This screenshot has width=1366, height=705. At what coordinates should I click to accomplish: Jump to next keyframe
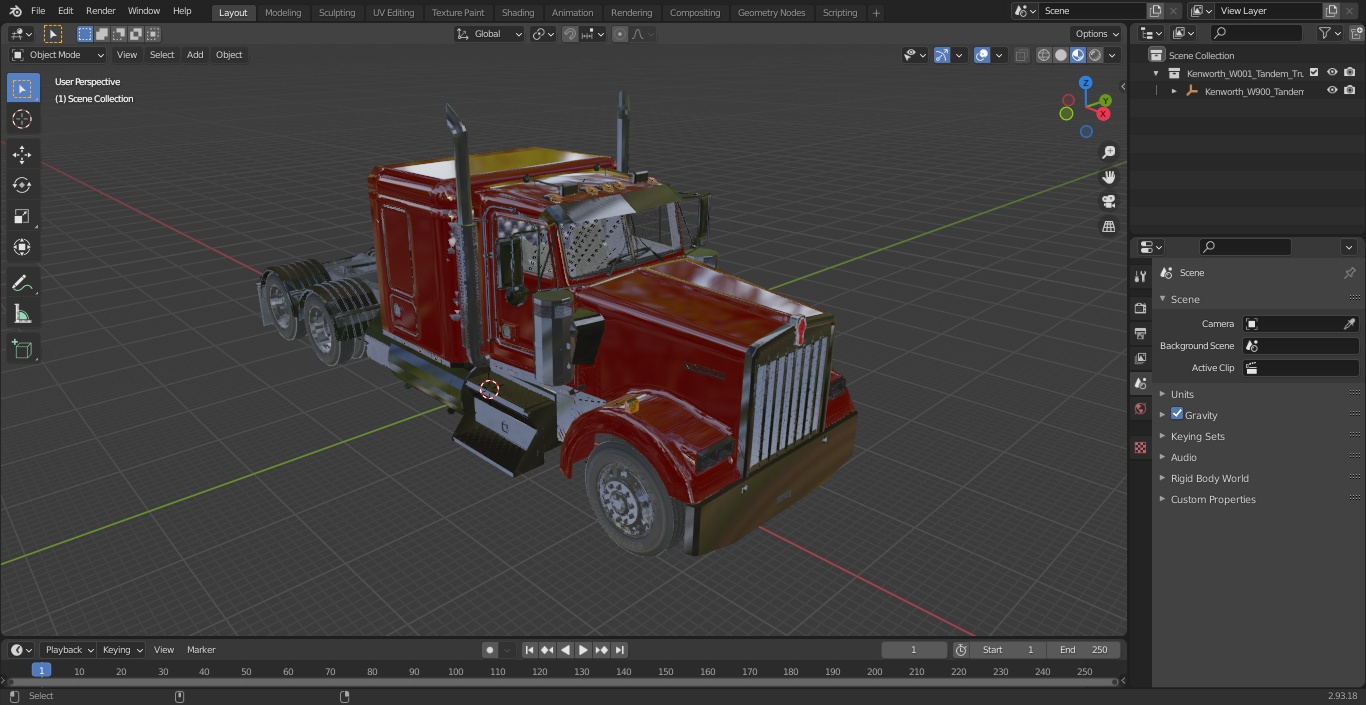(x=601, y=650)
